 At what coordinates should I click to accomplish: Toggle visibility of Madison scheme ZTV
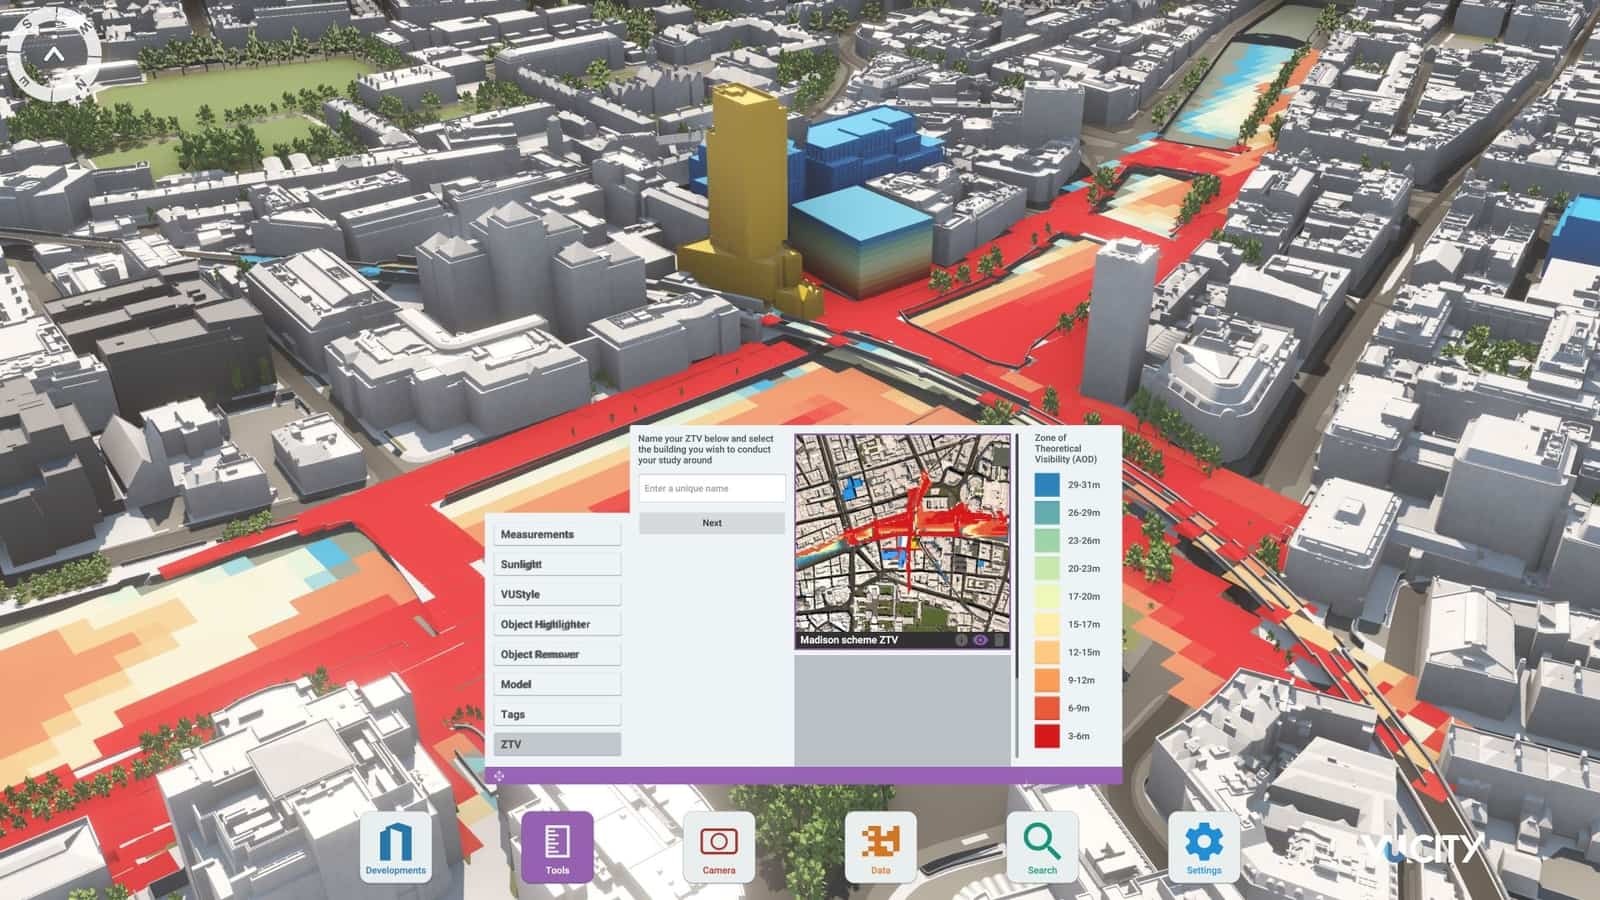[x=981, y=640]
